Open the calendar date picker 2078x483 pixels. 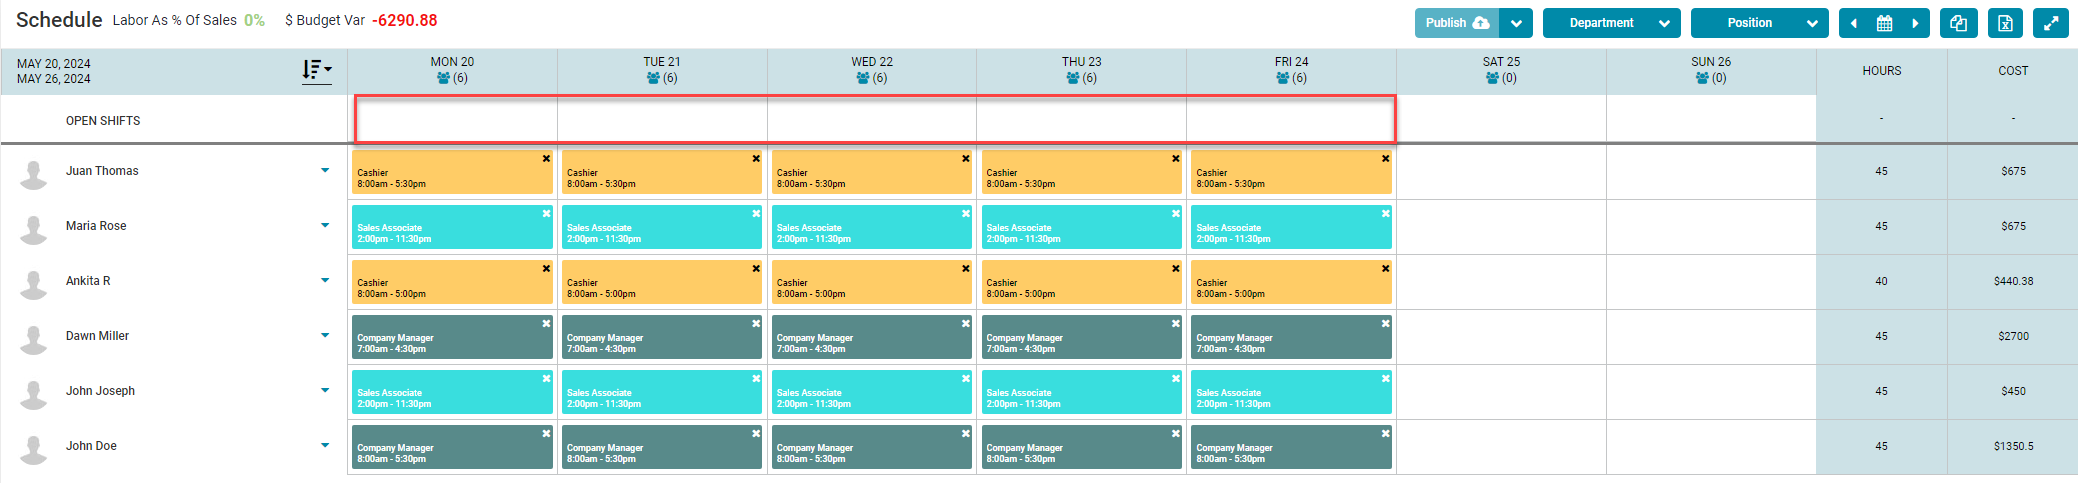(1884, 23)
